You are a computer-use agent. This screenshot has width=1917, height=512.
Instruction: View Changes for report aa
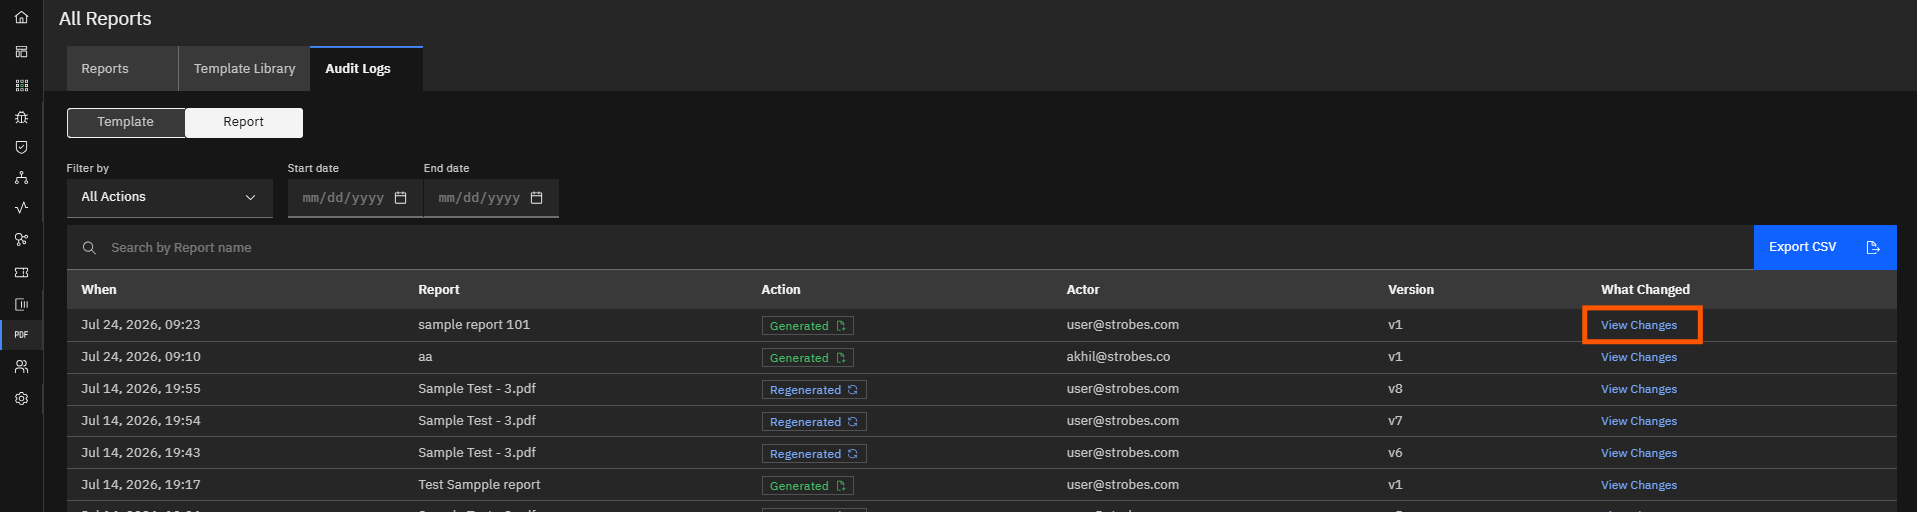[1639, 357]
